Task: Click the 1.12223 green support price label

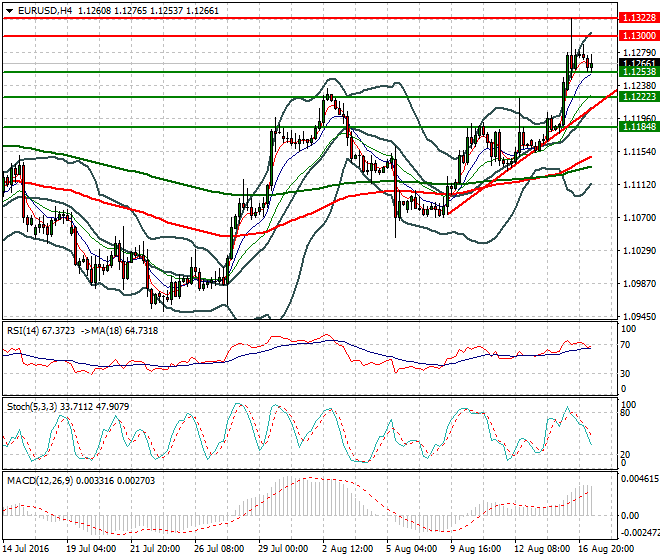Action: point(639,96)
